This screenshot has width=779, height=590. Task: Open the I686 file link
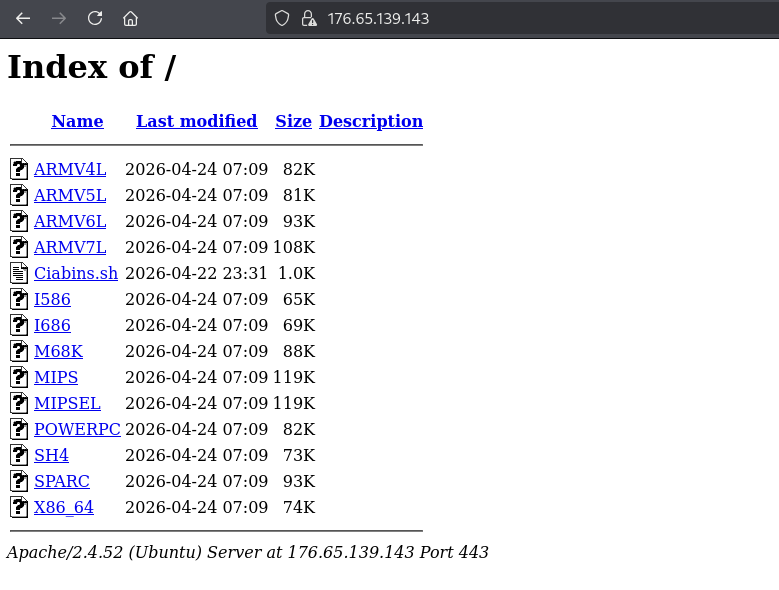point(52,325)
